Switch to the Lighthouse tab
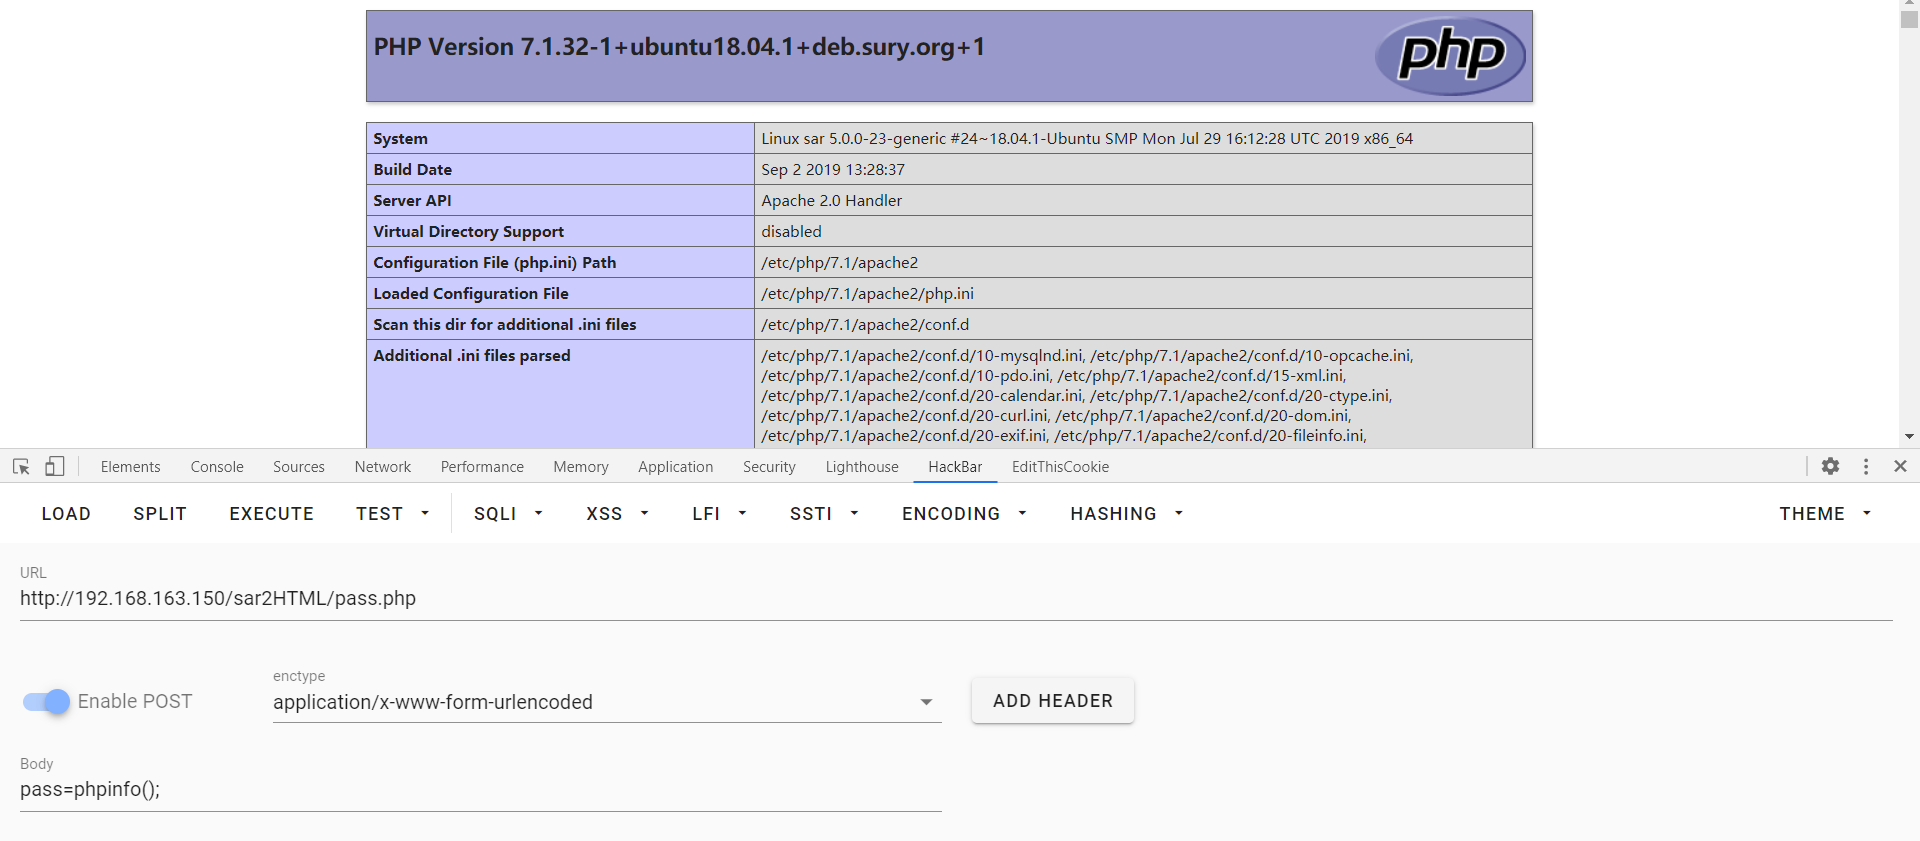 862,467
